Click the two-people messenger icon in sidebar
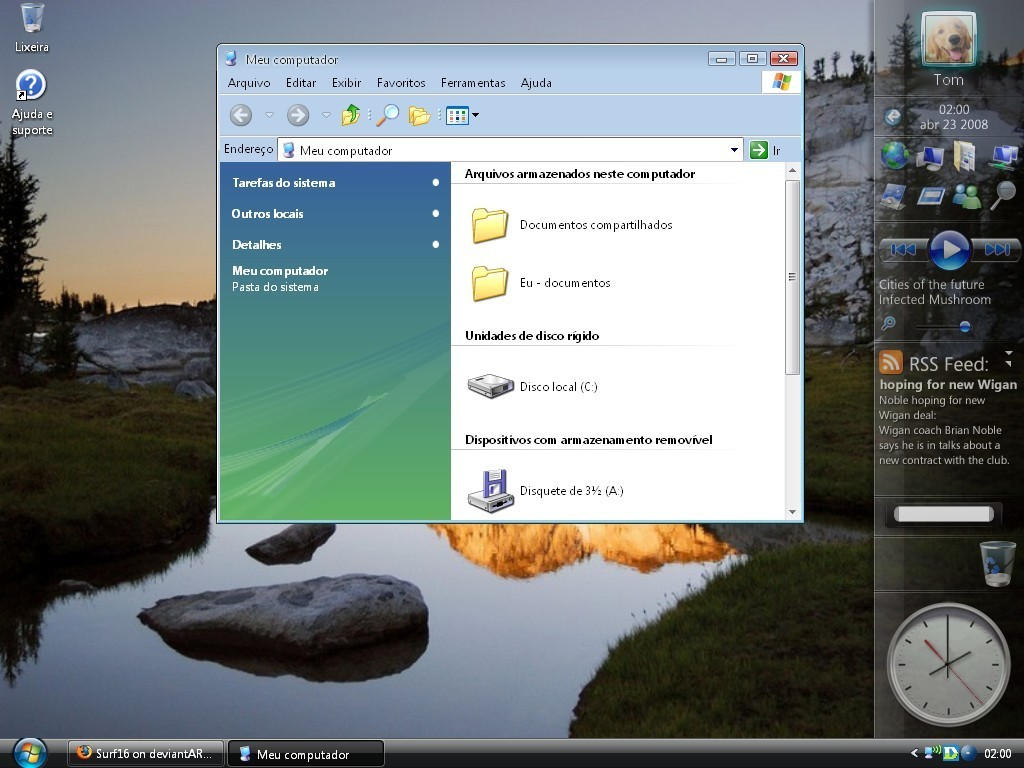Screen dimensions: 1024x768 967,196
